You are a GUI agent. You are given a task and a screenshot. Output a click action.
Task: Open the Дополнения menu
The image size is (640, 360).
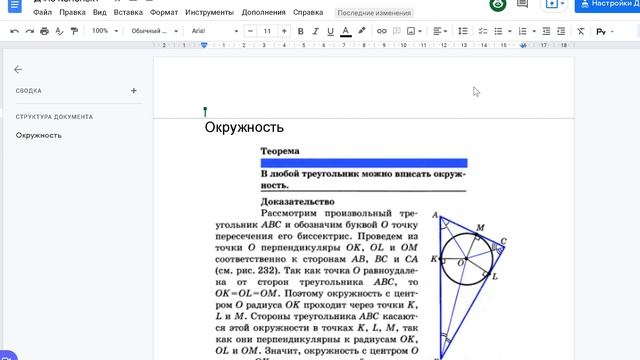263,12
